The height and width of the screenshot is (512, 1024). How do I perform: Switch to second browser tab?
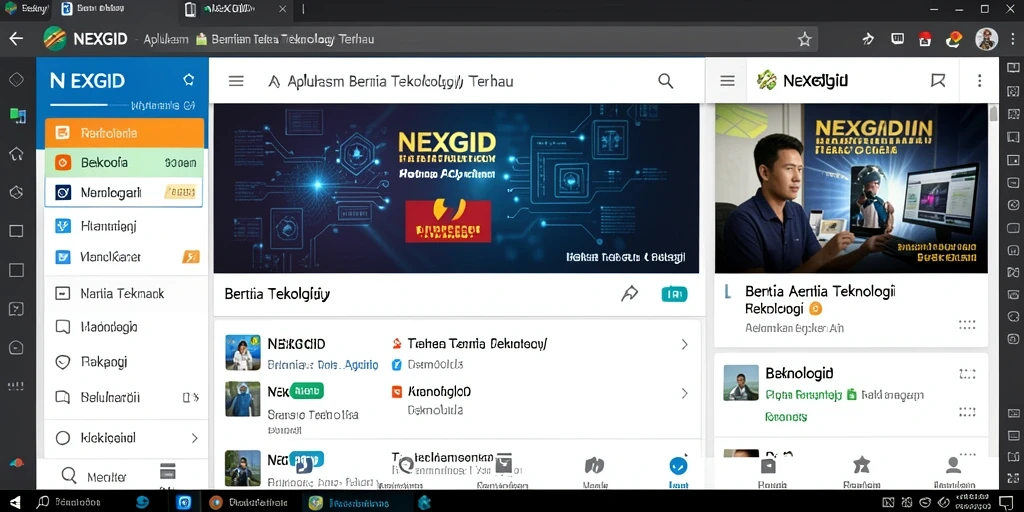(92, 9)
